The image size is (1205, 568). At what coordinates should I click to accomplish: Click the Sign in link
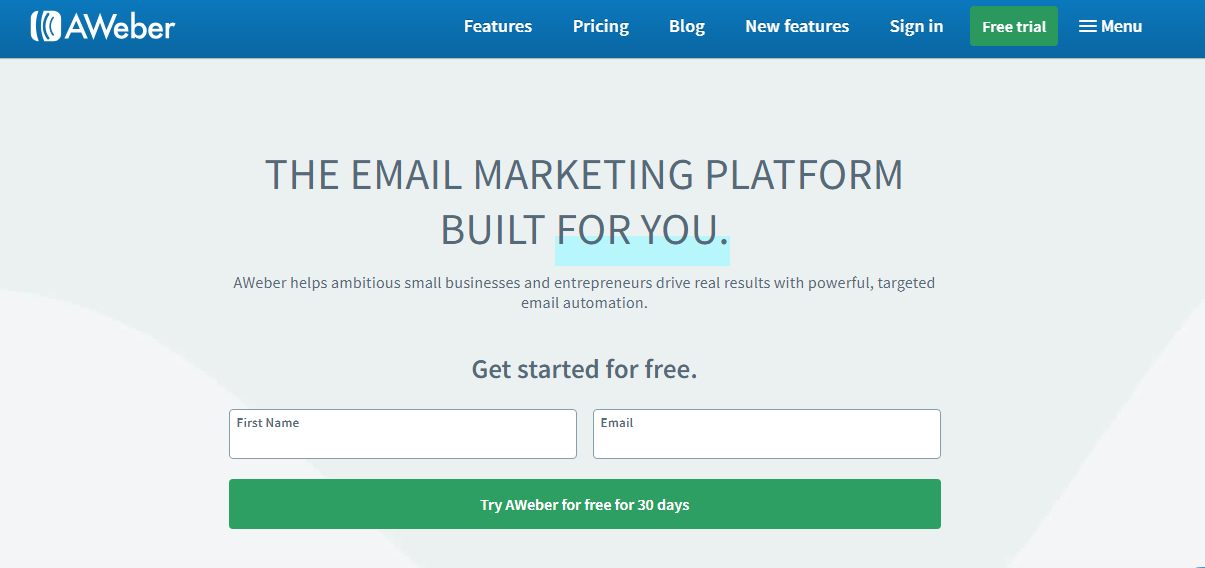pos(916,27)
